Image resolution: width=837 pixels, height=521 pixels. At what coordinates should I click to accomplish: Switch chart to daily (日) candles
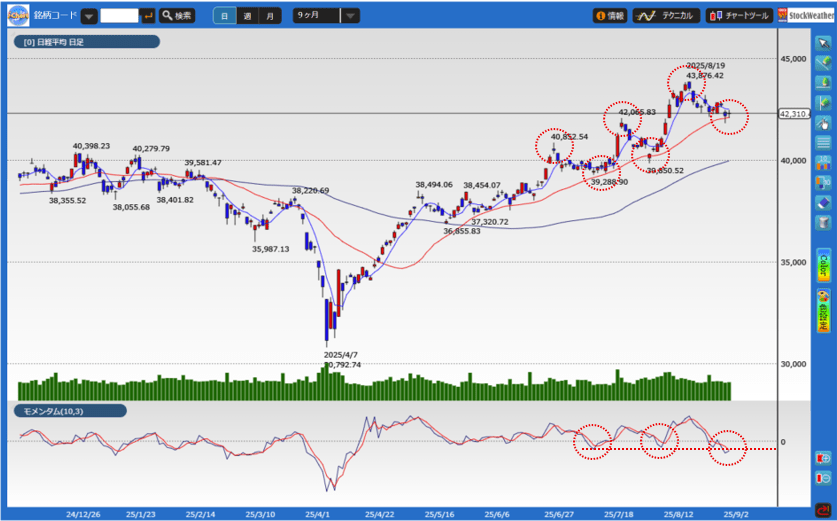point(224,16)
